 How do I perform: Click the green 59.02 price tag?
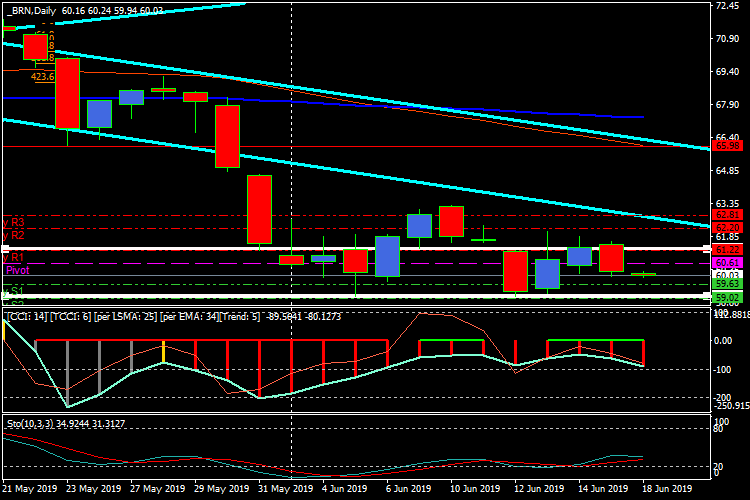click(727, 297)
